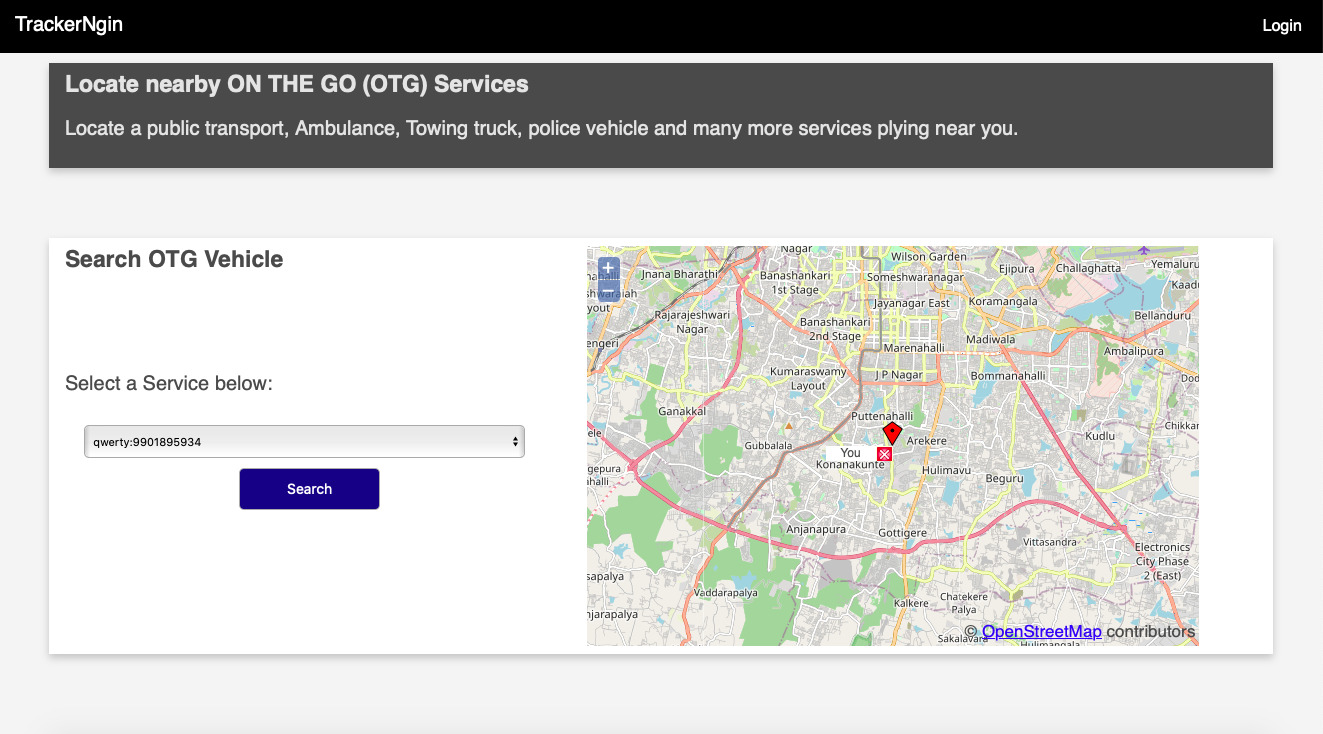Click the 'Someshwaranagar' map label
This screenshot has width=1323, height=734.
click(915, 277)
